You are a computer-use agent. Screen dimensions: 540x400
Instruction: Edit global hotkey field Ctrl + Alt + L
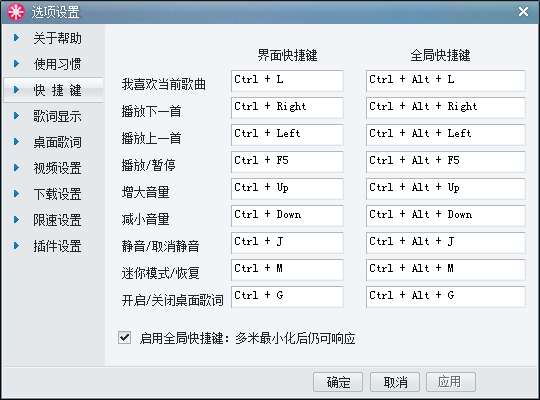coord(446,81)
